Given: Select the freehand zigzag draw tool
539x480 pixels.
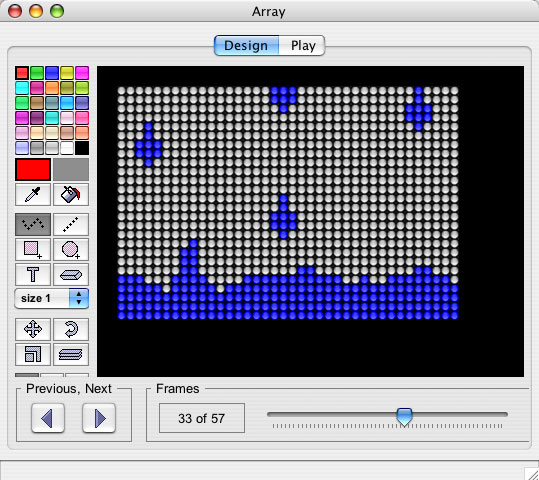Looking at the screenshot, I should tap(33, 224).
